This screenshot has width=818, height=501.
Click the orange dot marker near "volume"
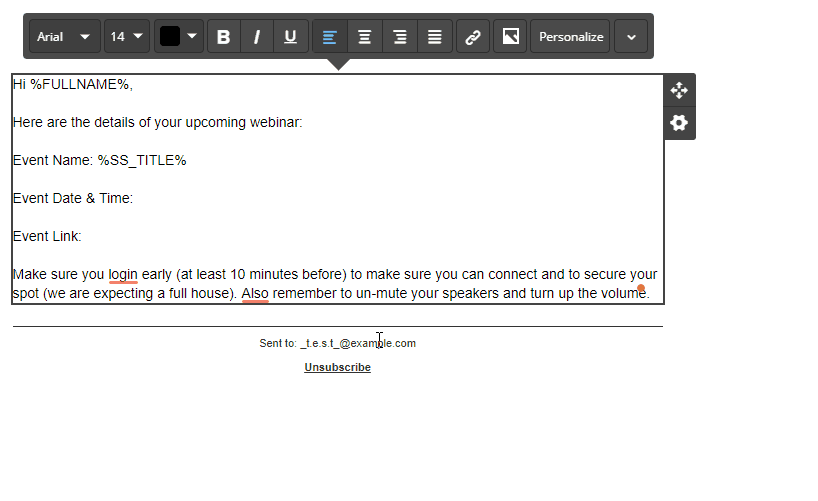pos(641,288)
